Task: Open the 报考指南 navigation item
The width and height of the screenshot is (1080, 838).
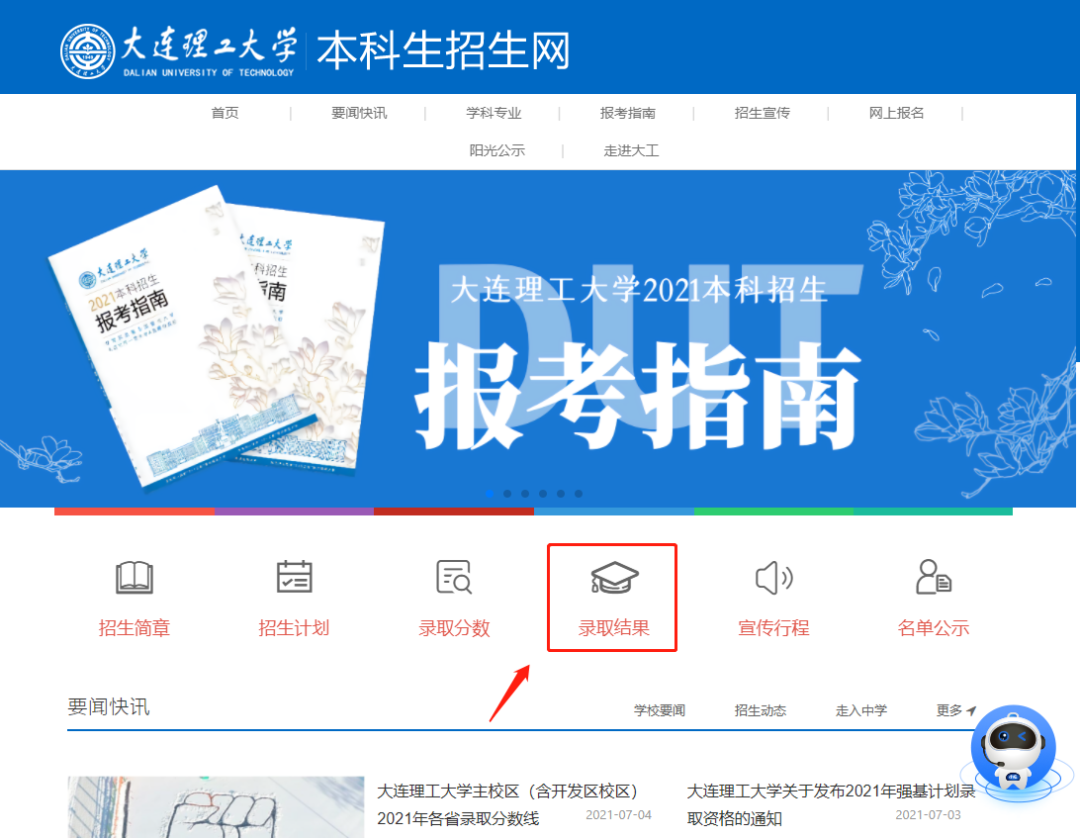Action: pos(627,113)
